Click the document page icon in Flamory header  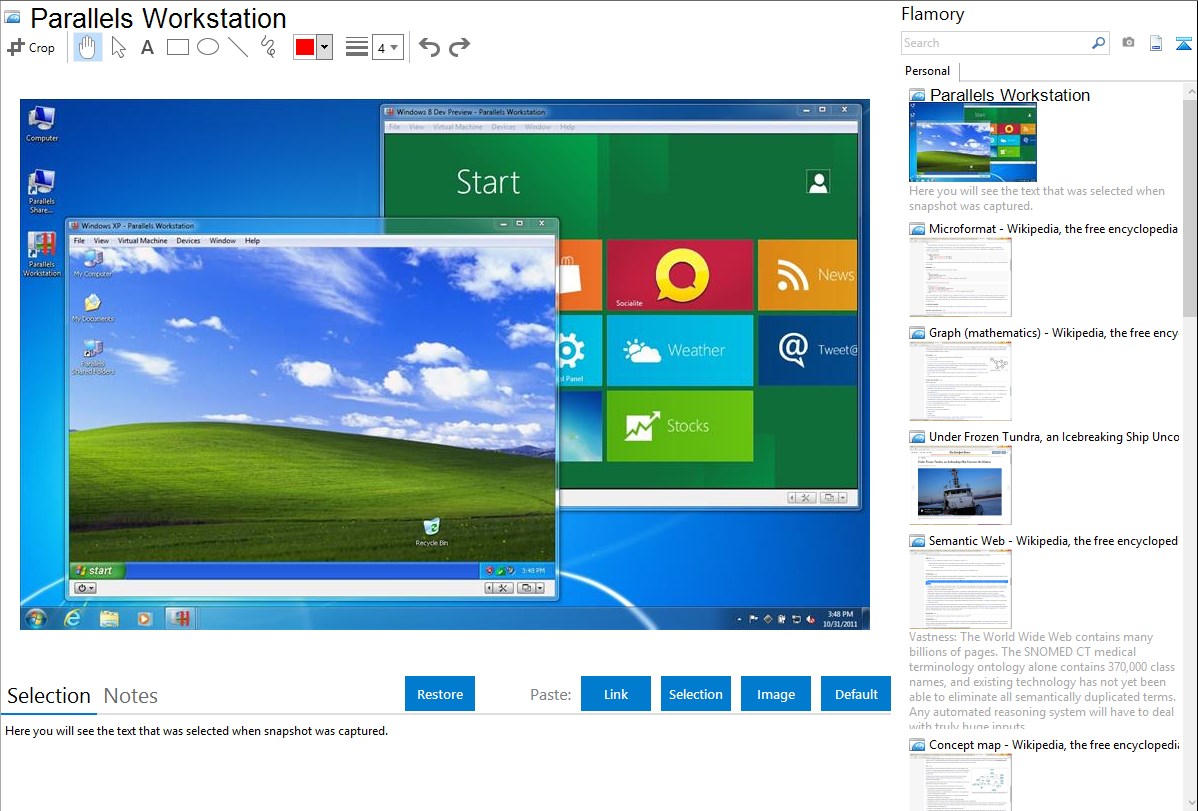click(x=1156, y=43)
